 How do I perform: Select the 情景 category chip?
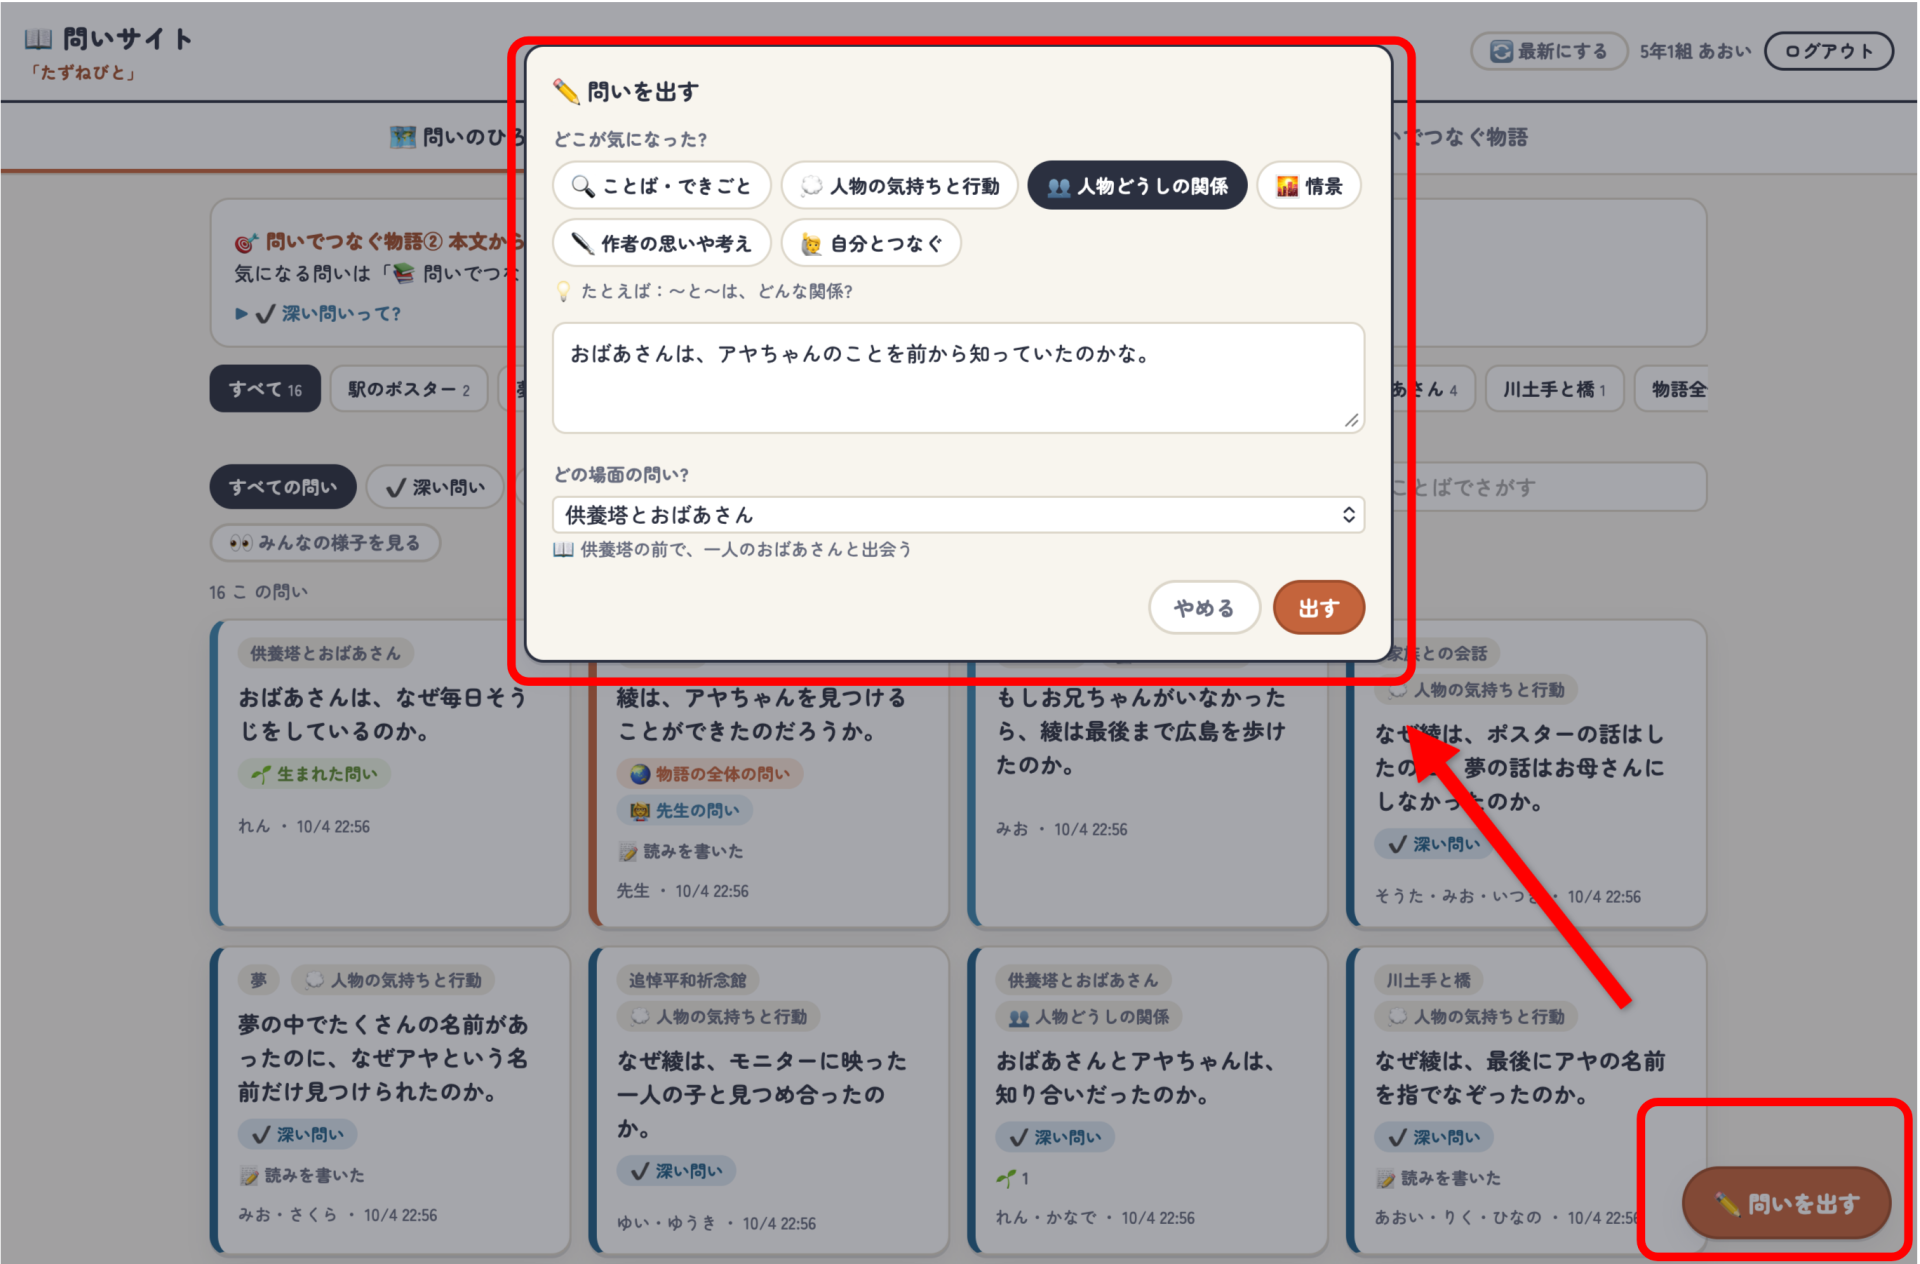pyautogui.click(x=1309, y=186)
